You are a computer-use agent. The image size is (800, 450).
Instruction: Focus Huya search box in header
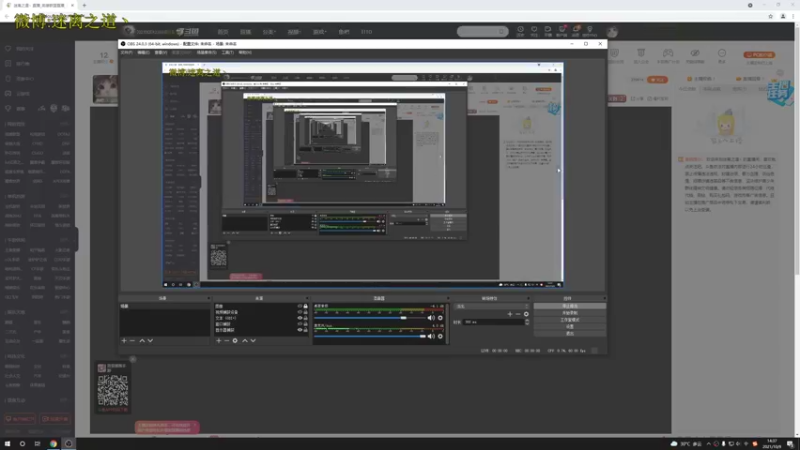(482, 32)
